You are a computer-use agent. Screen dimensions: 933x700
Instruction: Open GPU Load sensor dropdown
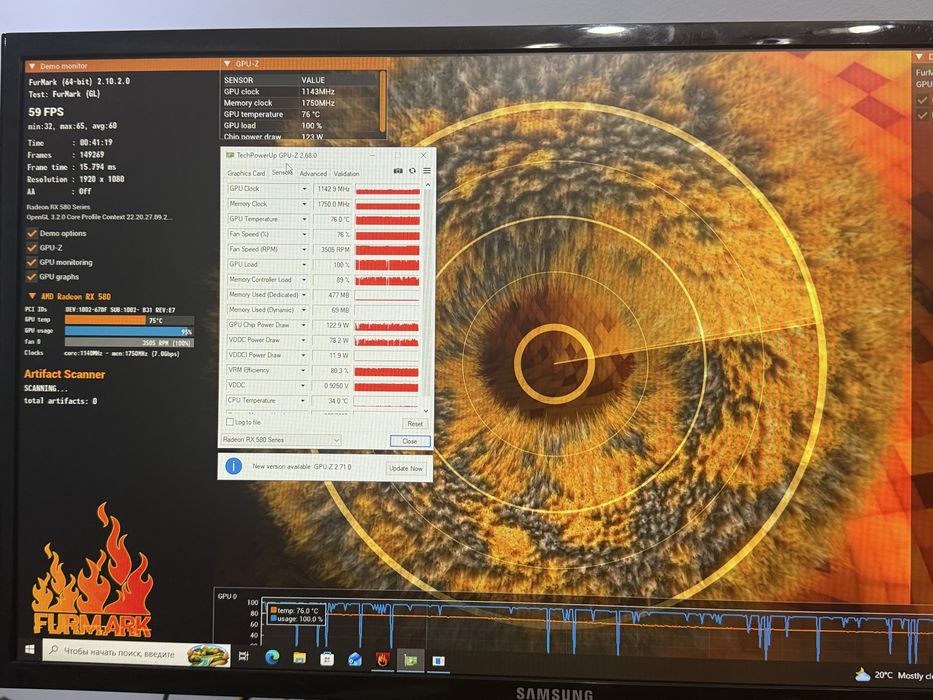(x=304, y=264)
